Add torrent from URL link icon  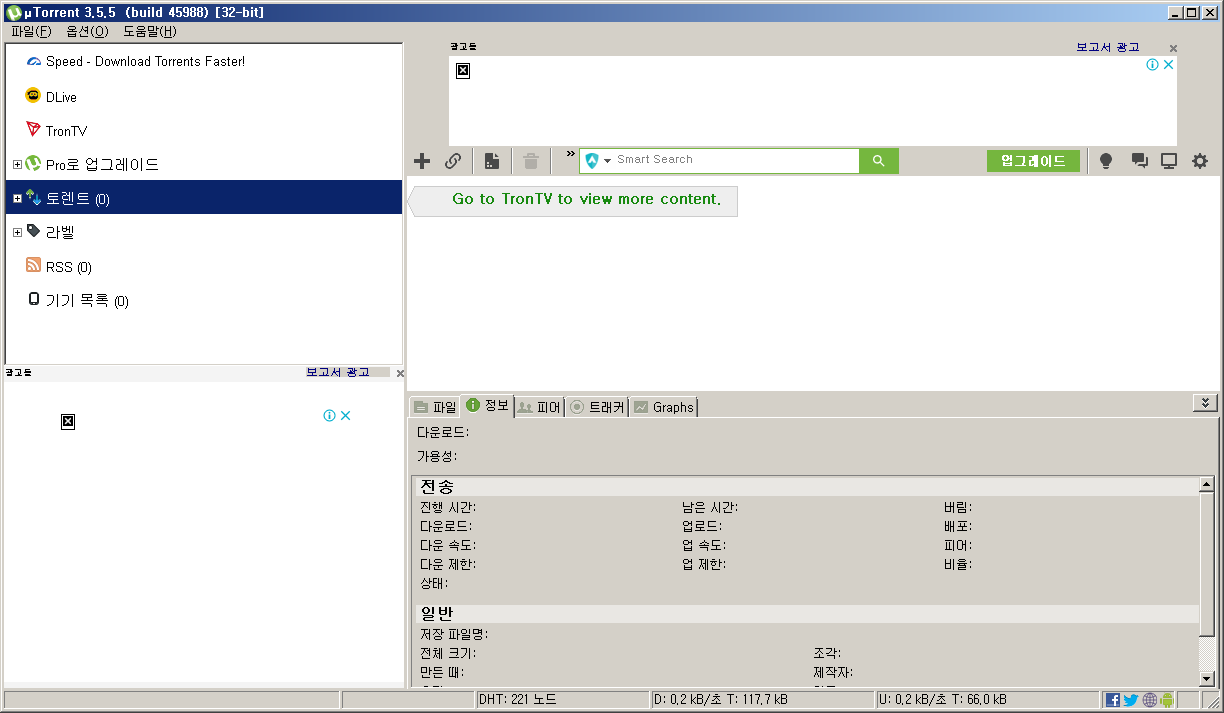453,161
